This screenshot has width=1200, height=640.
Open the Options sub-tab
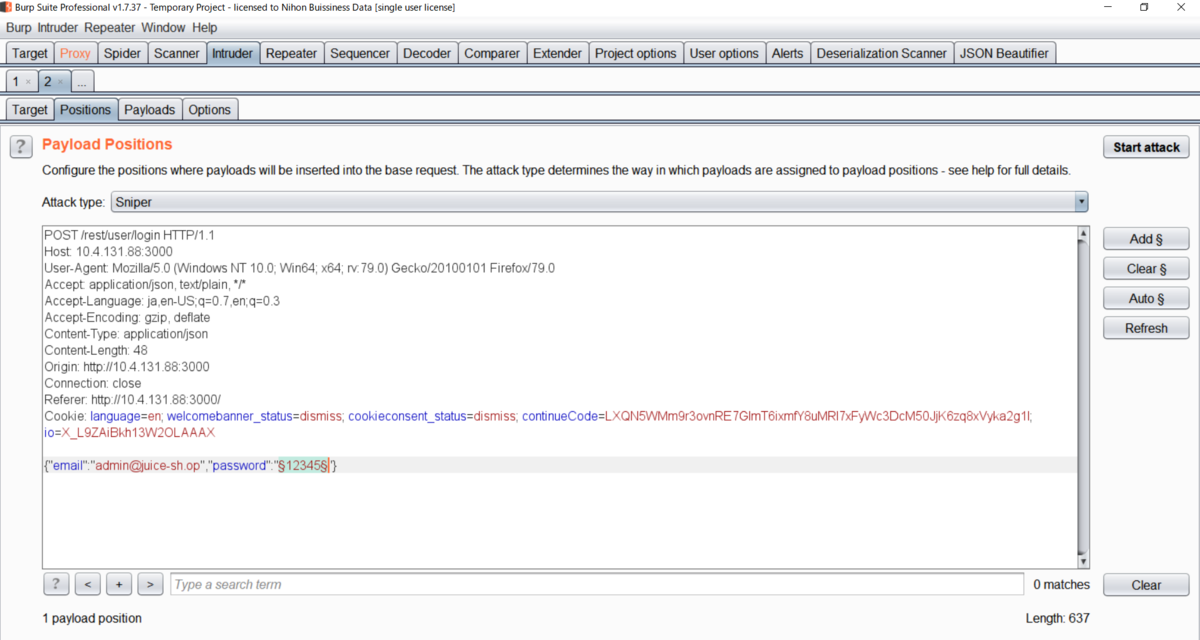[209, 110]
